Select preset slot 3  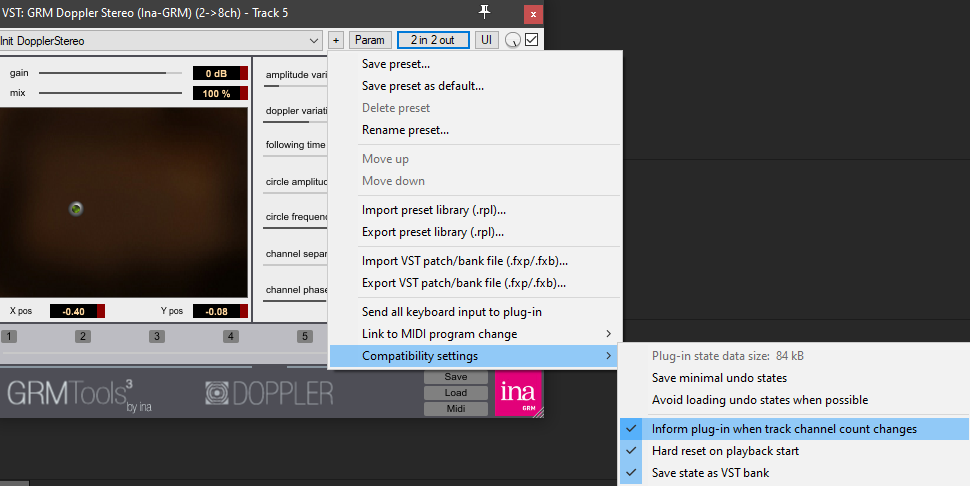pos(157,336)
